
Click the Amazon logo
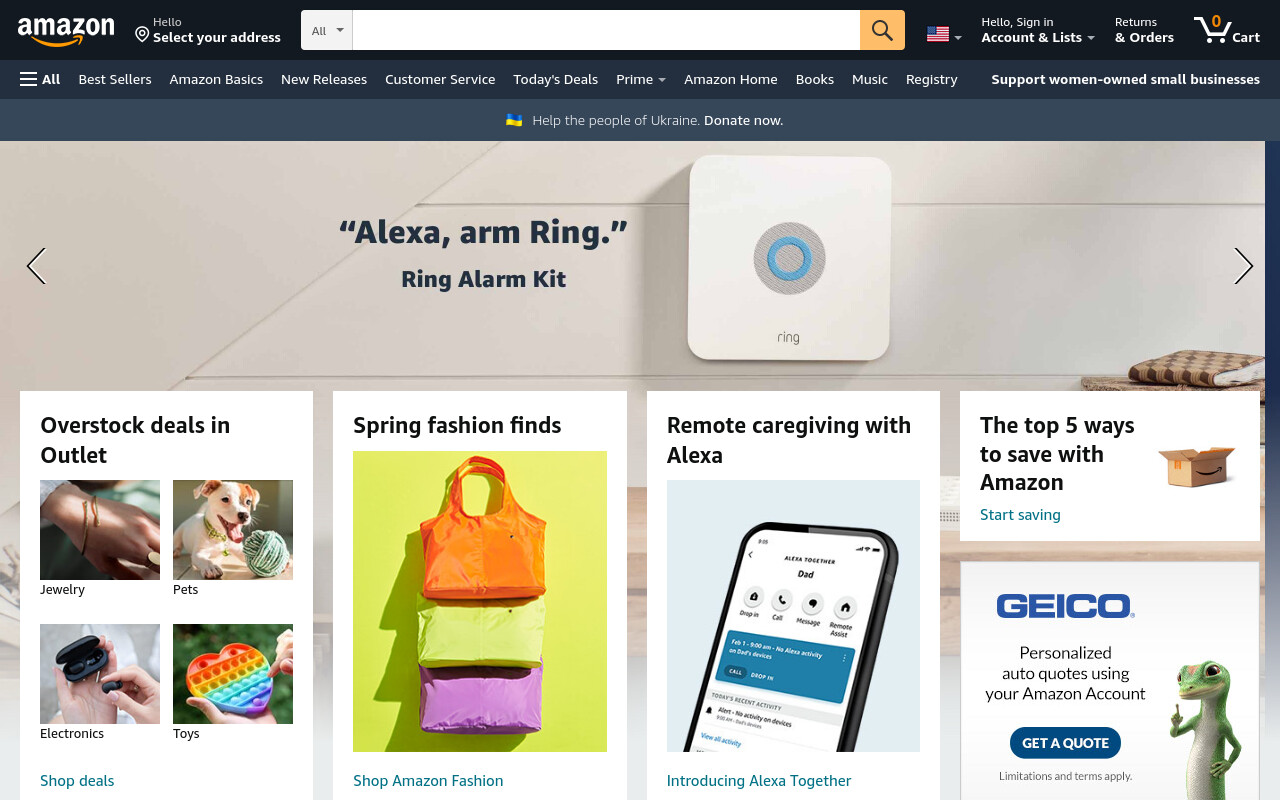[66, 31]
